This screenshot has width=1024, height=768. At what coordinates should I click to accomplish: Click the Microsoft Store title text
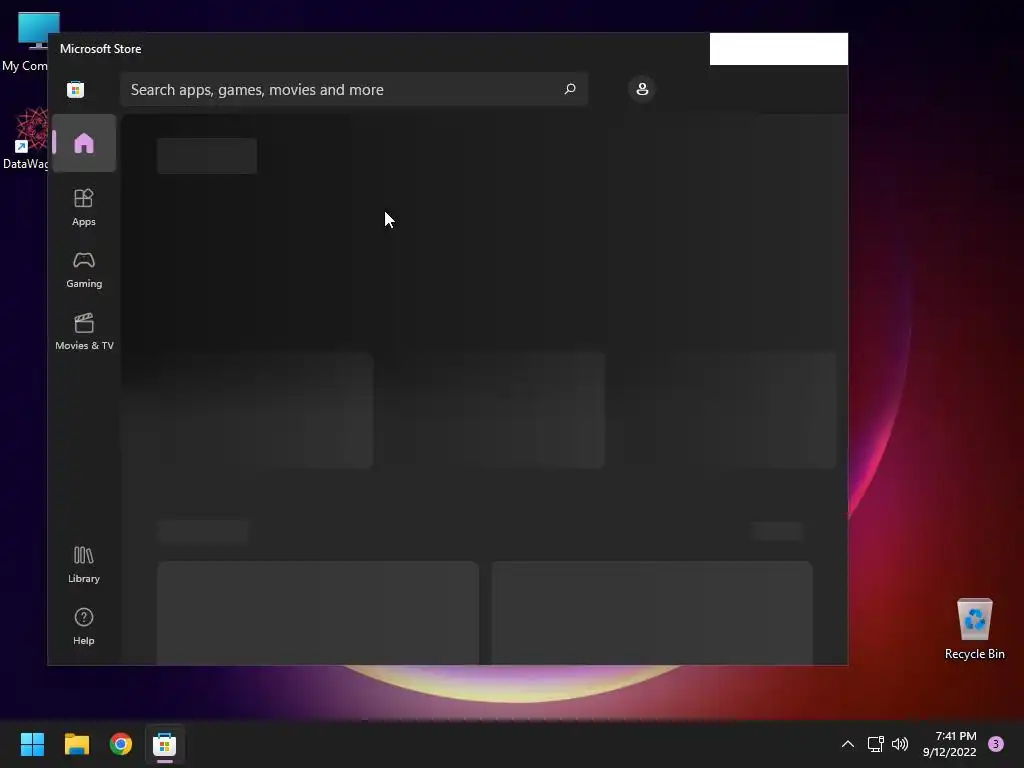click(x=101, y=49)
